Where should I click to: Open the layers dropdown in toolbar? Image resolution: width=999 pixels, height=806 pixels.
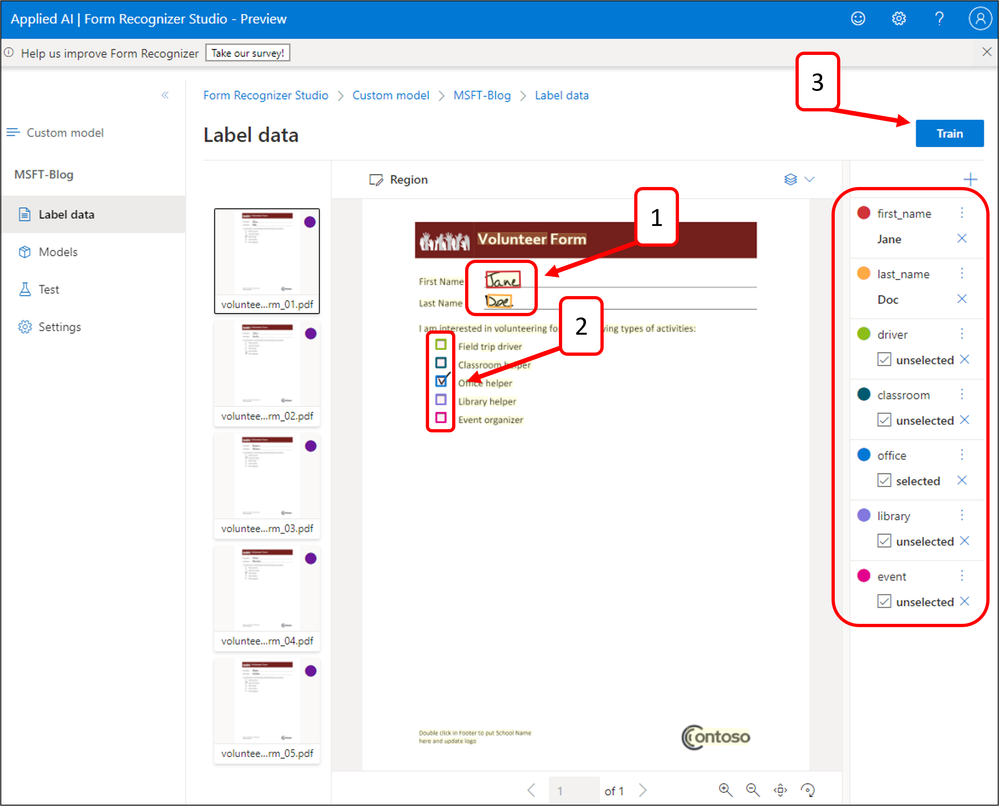[799, 180]
